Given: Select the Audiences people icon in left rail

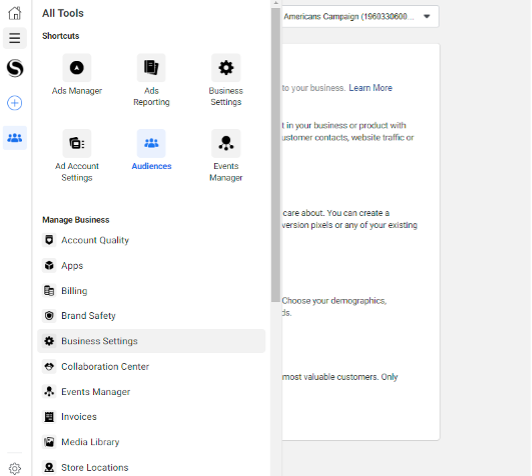Looking at the screenshot, I should pyautogui.click(x=15, y=138).
